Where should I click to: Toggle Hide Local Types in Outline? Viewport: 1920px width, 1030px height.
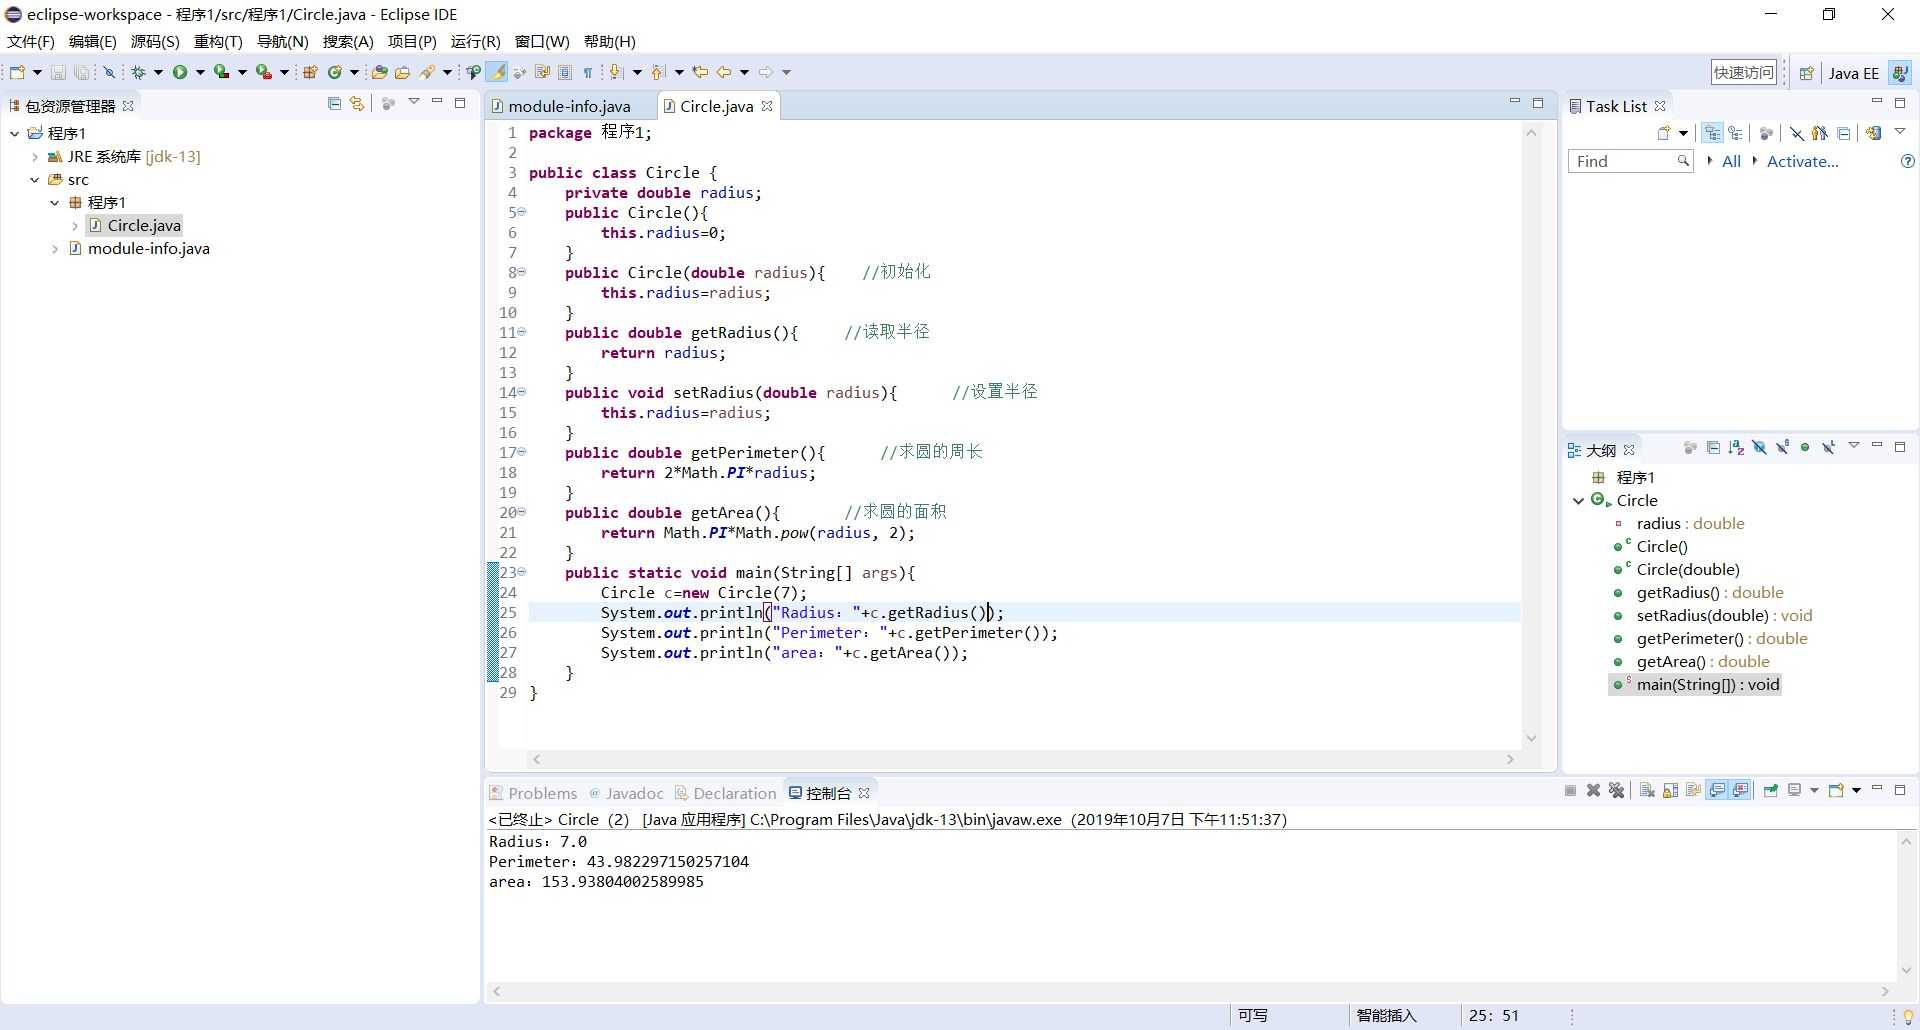pyautogui.click(x=1829, y=448)
